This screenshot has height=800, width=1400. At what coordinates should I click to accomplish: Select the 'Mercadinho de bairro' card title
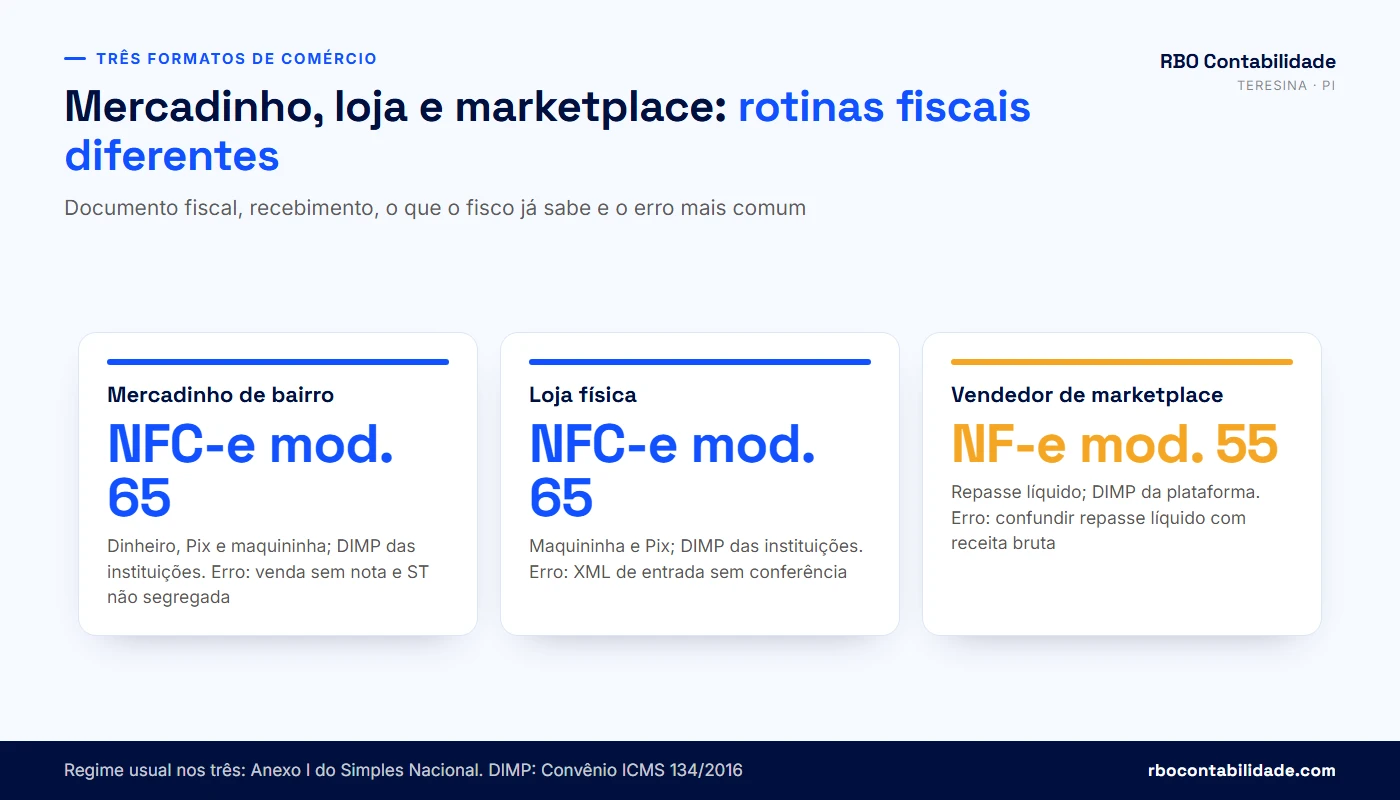point(220,395)
